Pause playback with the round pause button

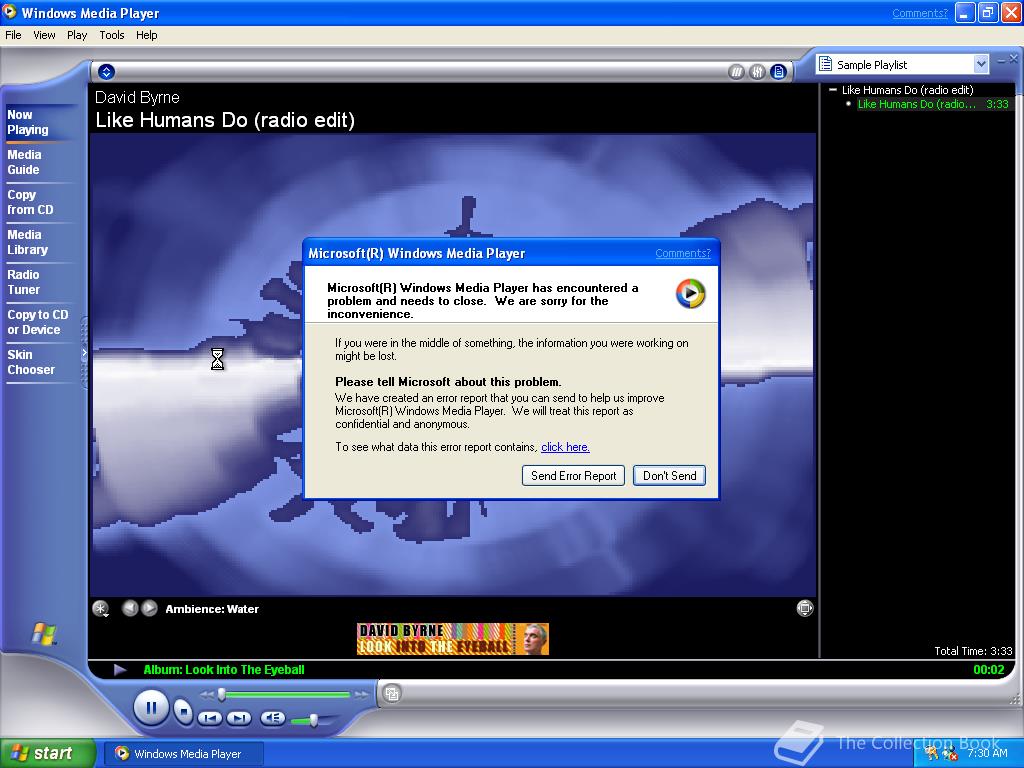[x=151, y=708]
